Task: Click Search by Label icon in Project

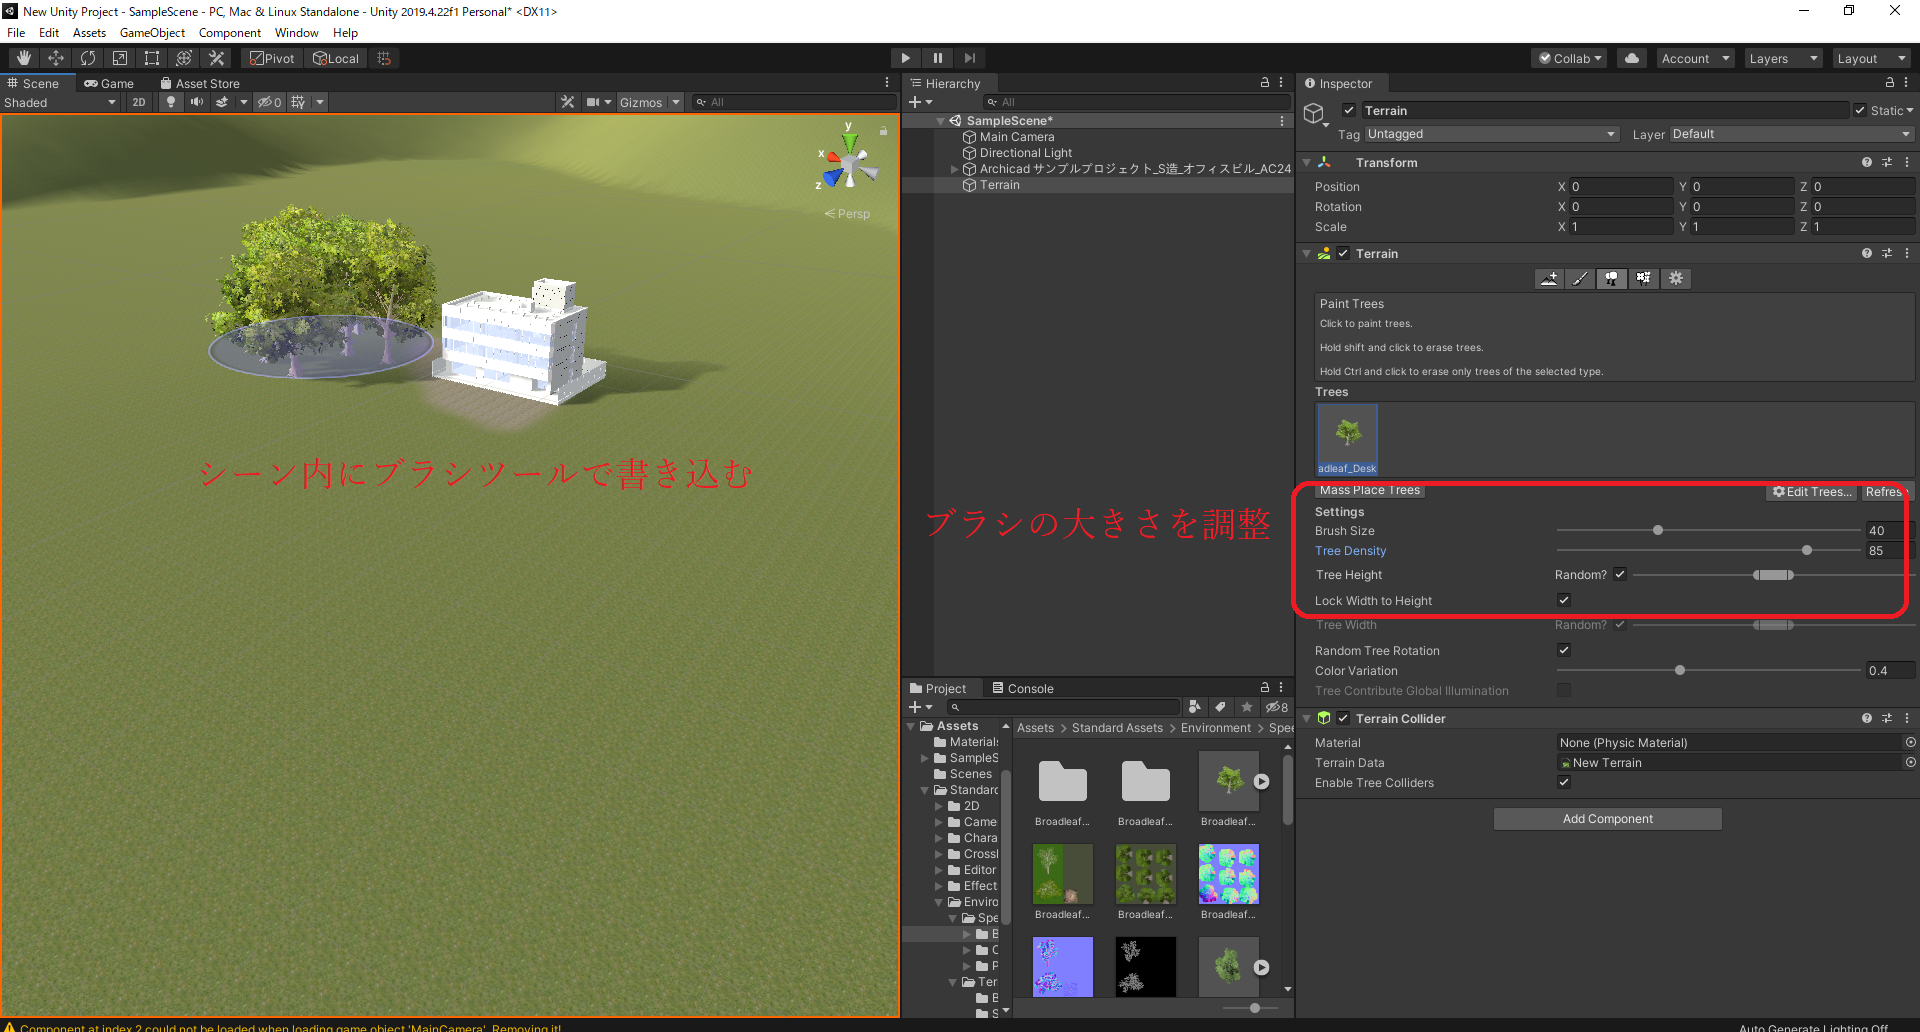Action: (1221, 707)
